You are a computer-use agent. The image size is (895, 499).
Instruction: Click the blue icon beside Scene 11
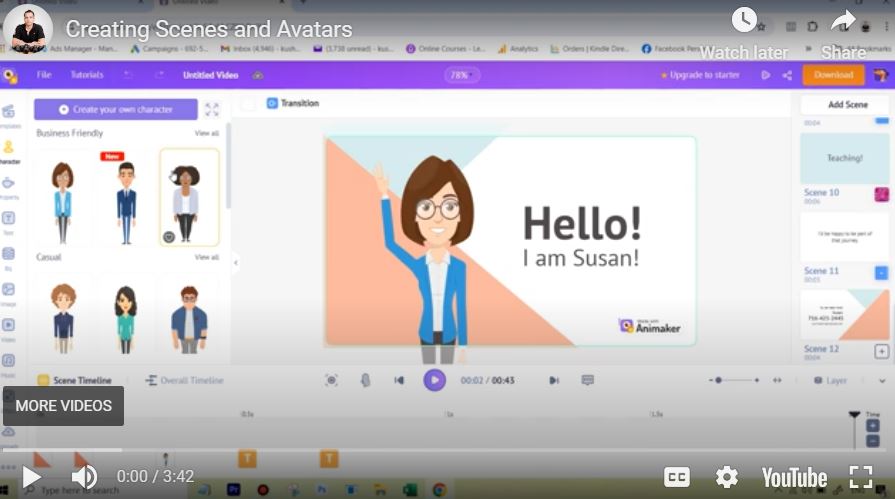[881, 272]
